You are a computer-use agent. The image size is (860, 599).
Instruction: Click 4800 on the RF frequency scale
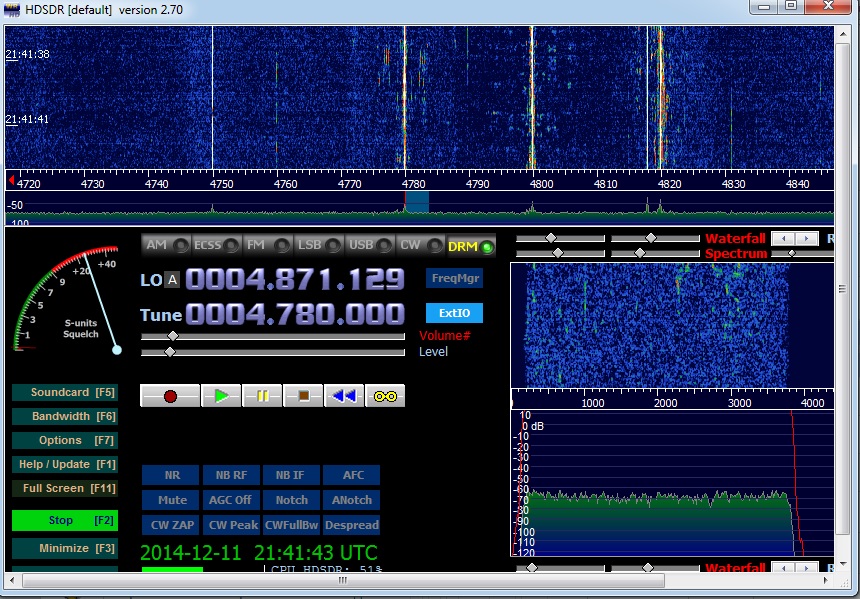click(541, 184)
